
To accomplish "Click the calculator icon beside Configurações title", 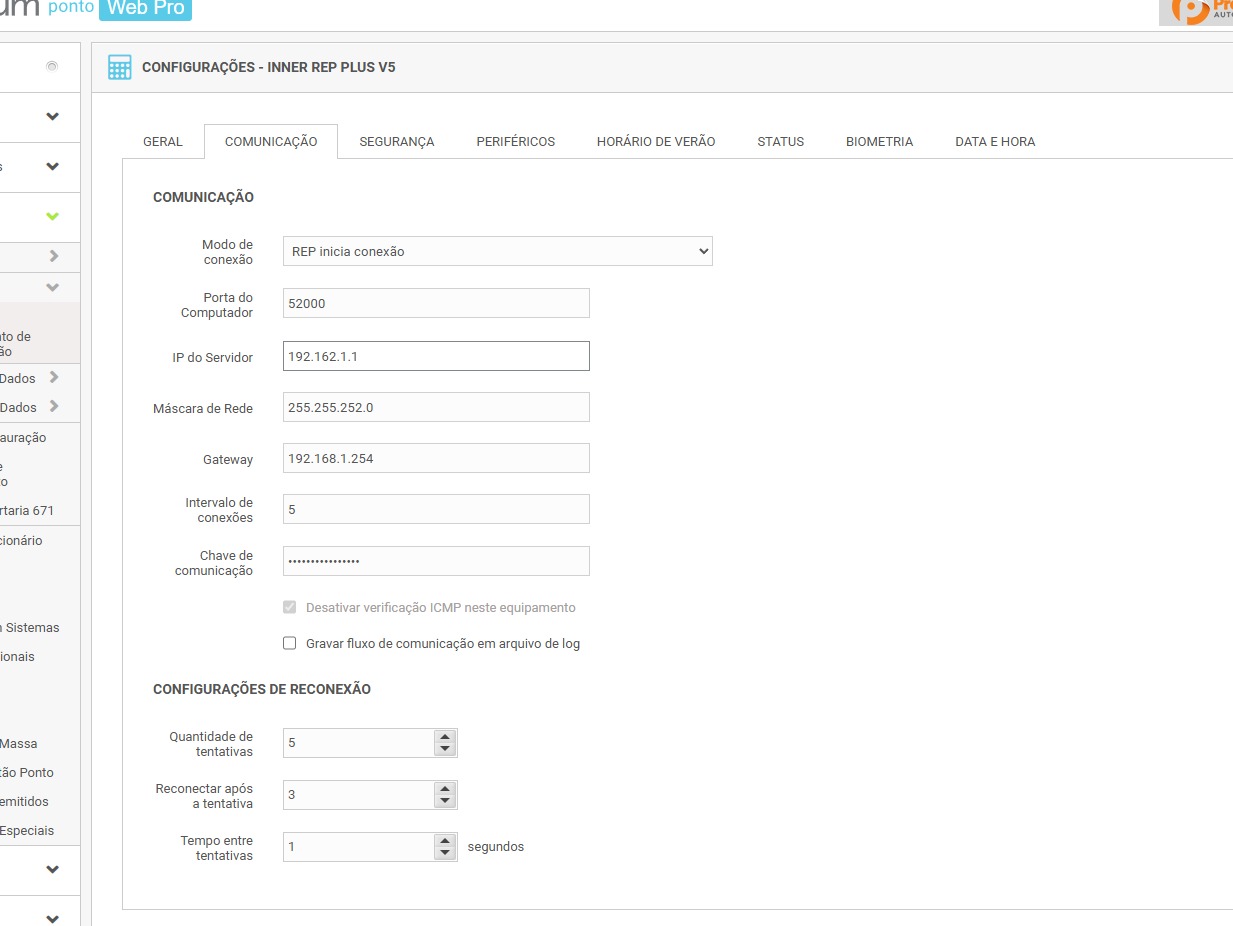I will click(x=119, y=67).
